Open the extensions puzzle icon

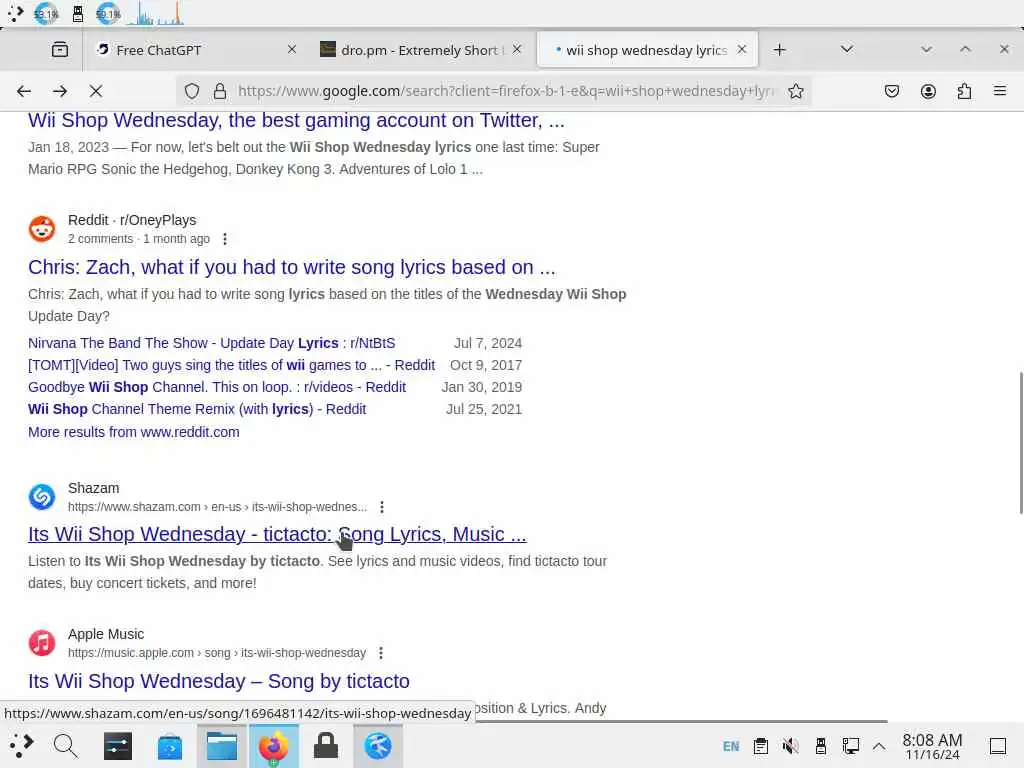click(964, 91)
